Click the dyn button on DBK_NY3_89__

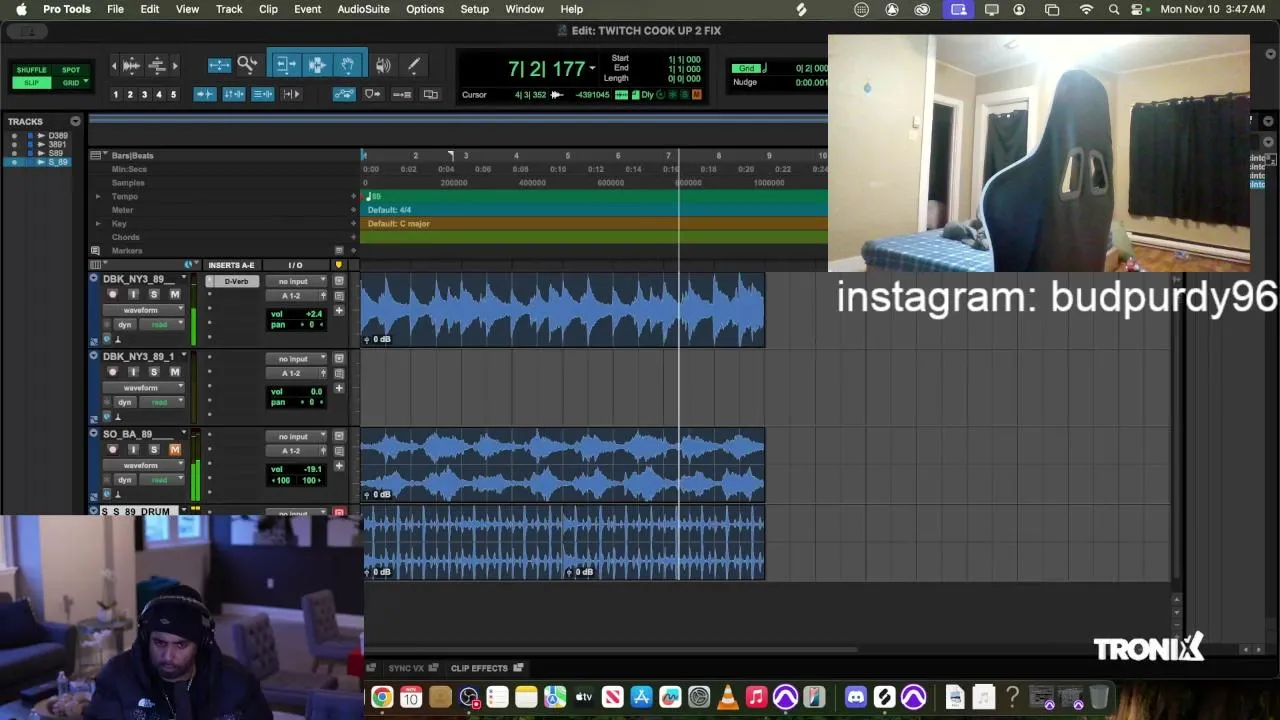click(124, 324)
